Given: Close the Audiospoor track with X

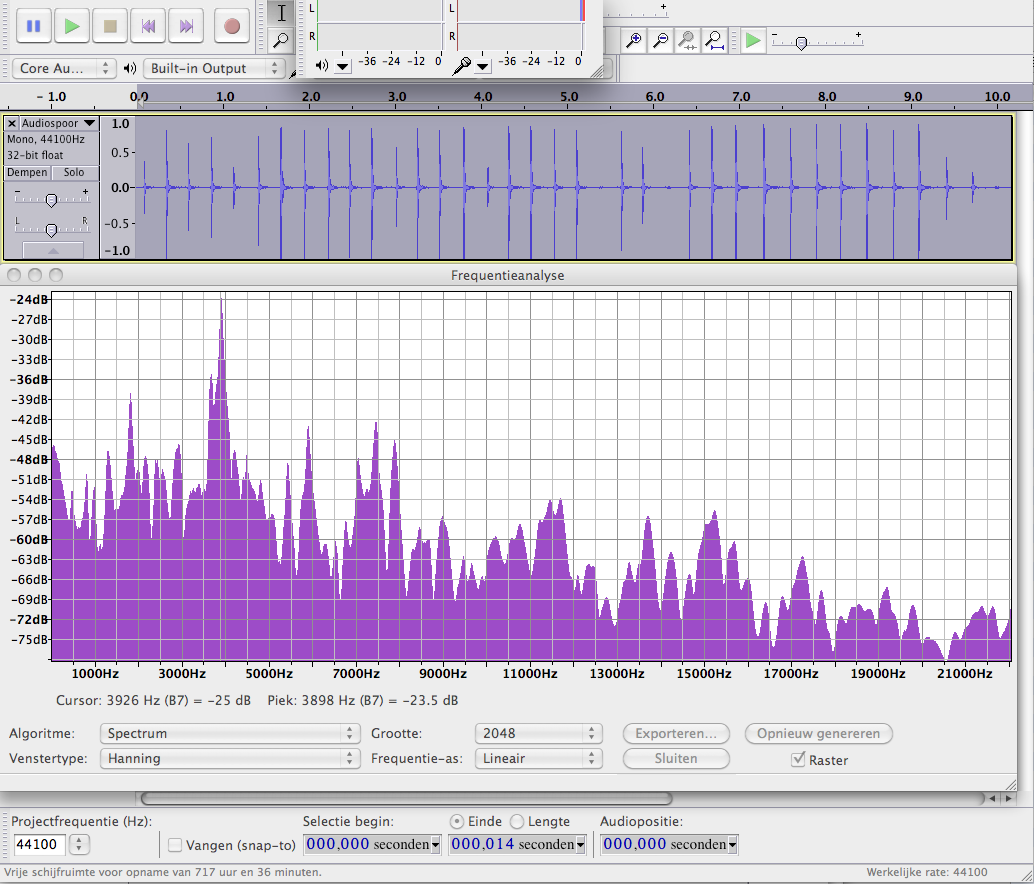Looking at the screenshot, I should pyautogui.click(x=12, y=123).
